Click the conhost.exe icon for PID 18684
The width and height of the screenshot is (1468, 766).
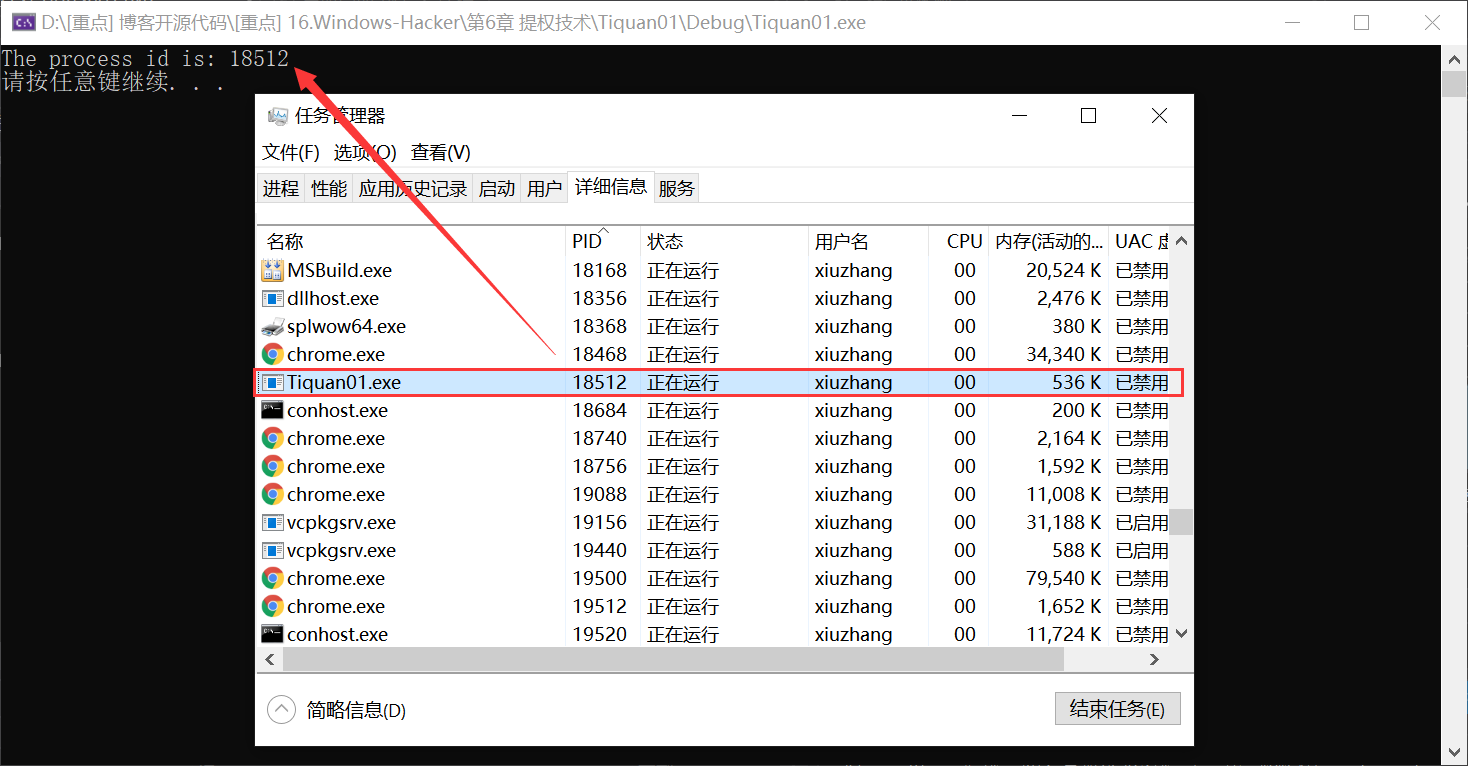pos(272,410)
